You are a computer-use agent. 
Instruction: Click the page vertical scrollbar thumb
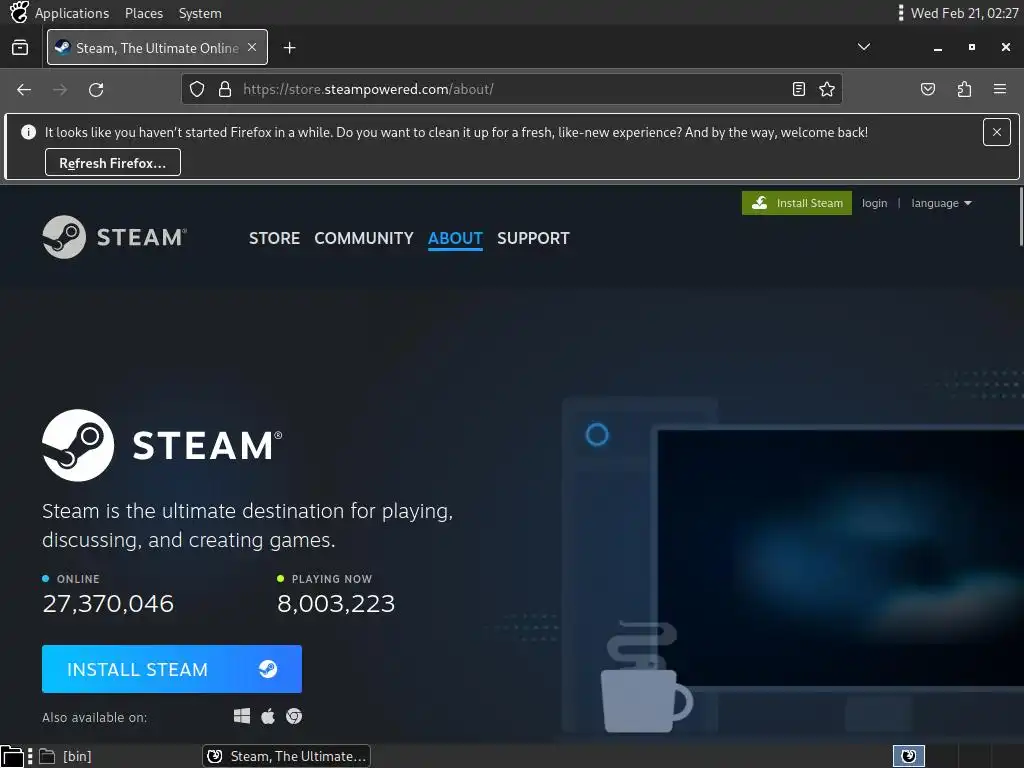tap(1021, 216)
